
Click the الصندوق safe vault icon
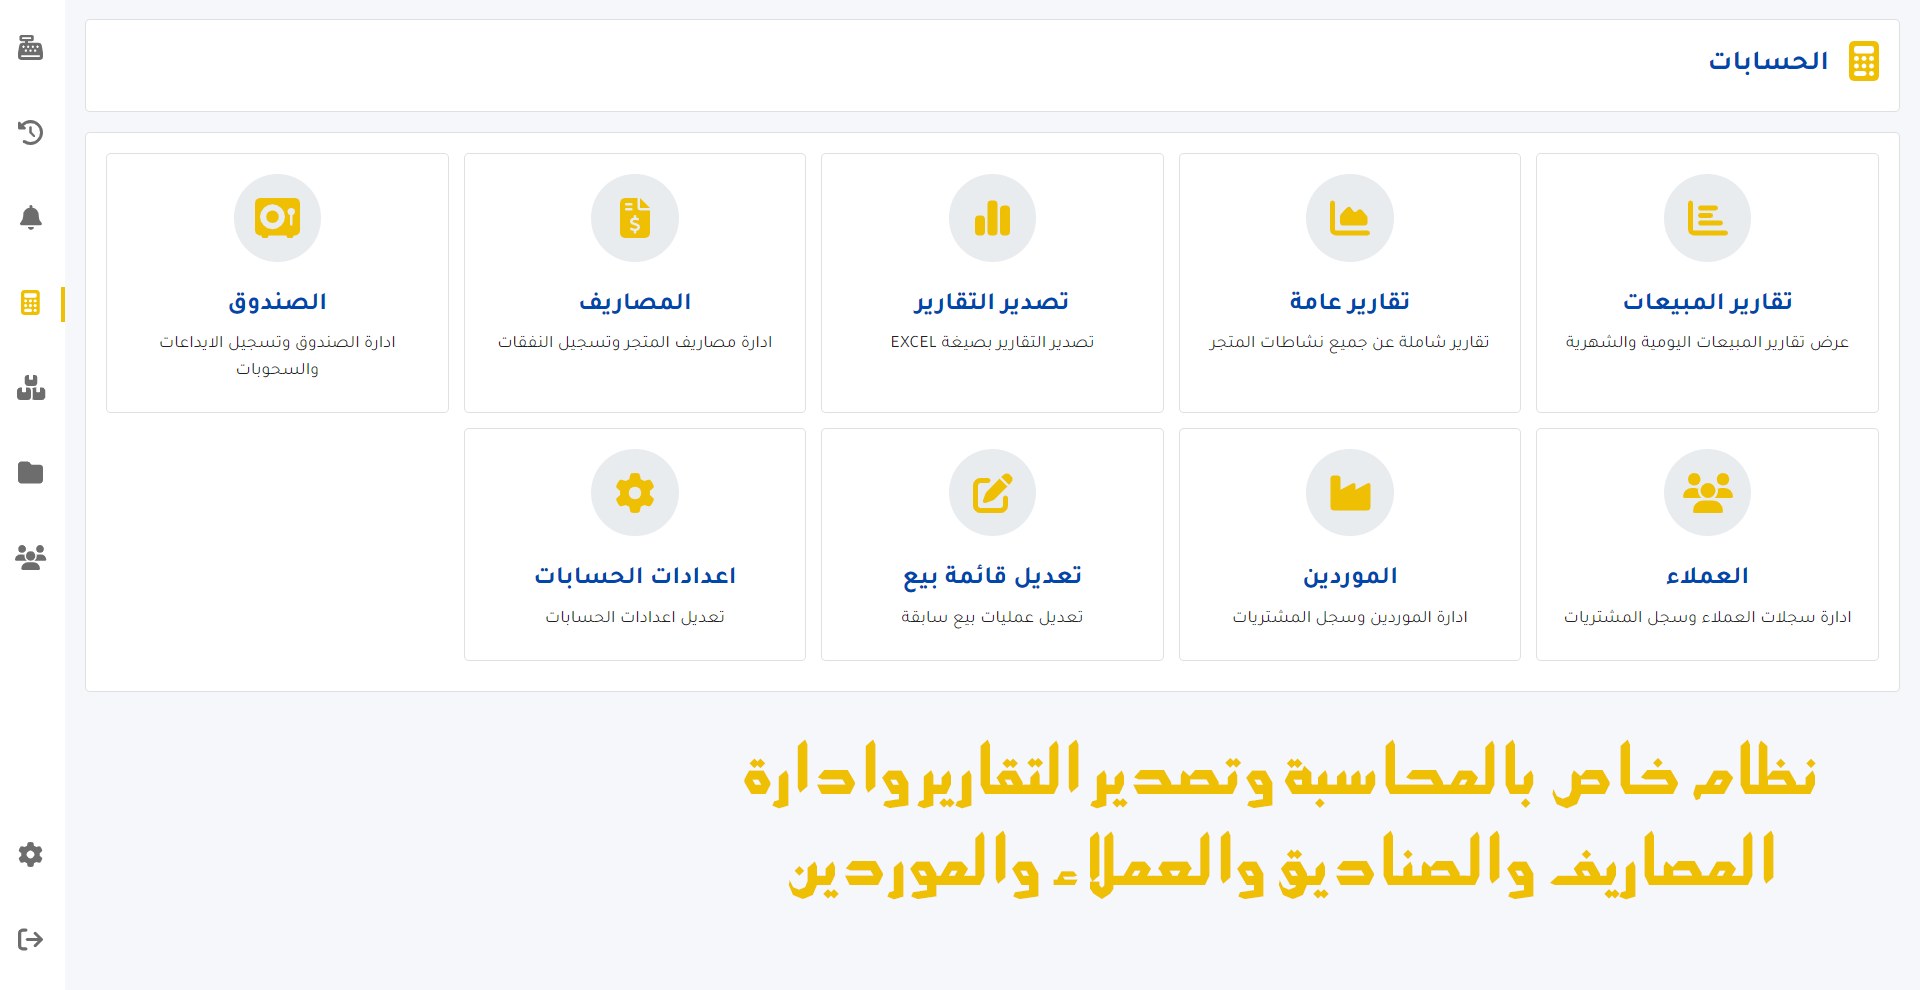(x=277, y=218)
